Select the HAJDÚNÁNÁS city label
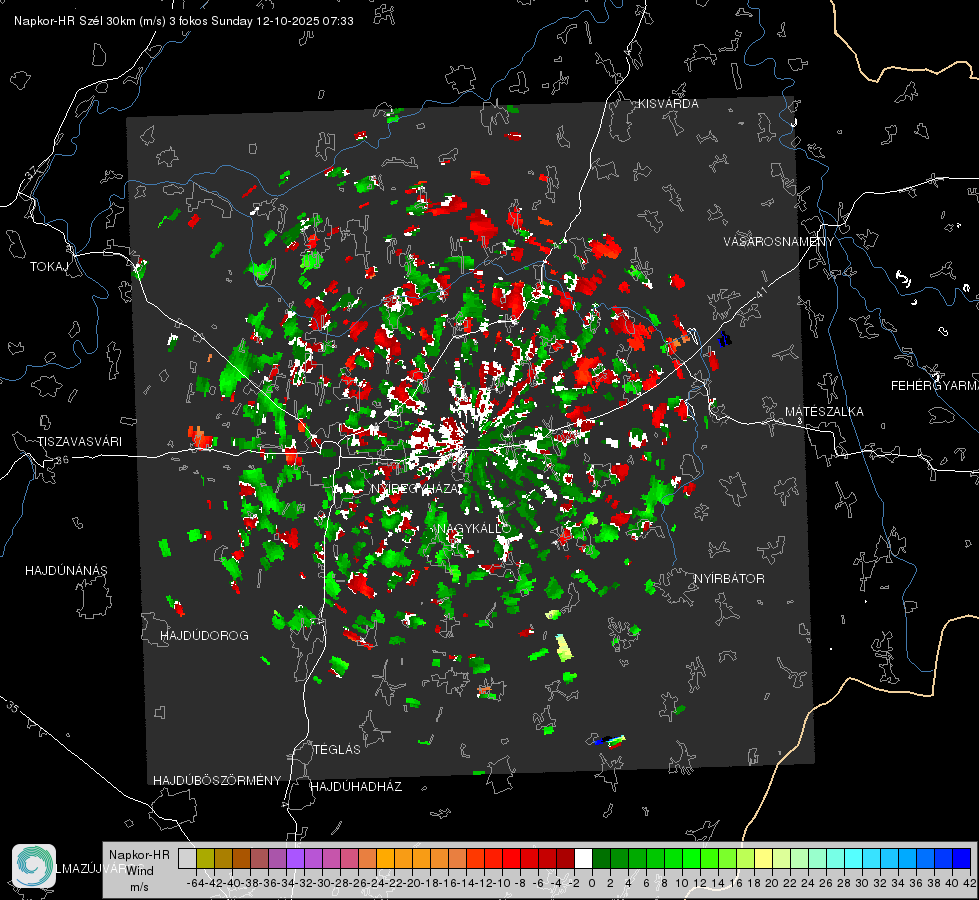Image resolution: width=979 pixels, height=900 pixels. (66, 570)
